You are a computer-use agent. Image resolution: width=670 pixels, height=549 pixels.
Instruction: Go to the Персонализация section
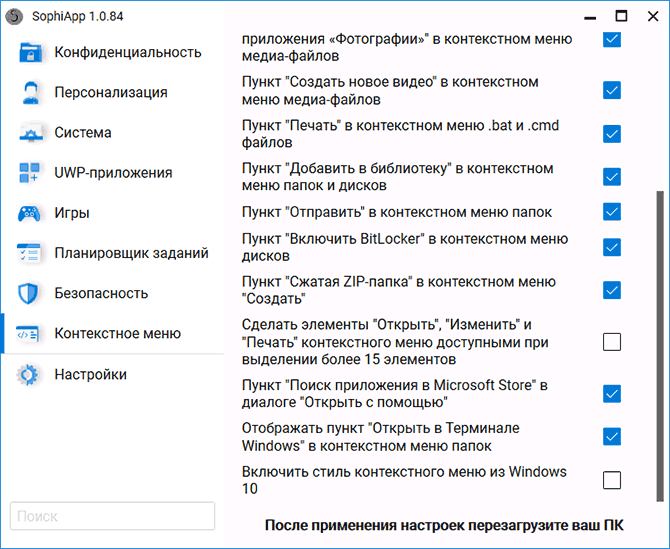[112, 93]
